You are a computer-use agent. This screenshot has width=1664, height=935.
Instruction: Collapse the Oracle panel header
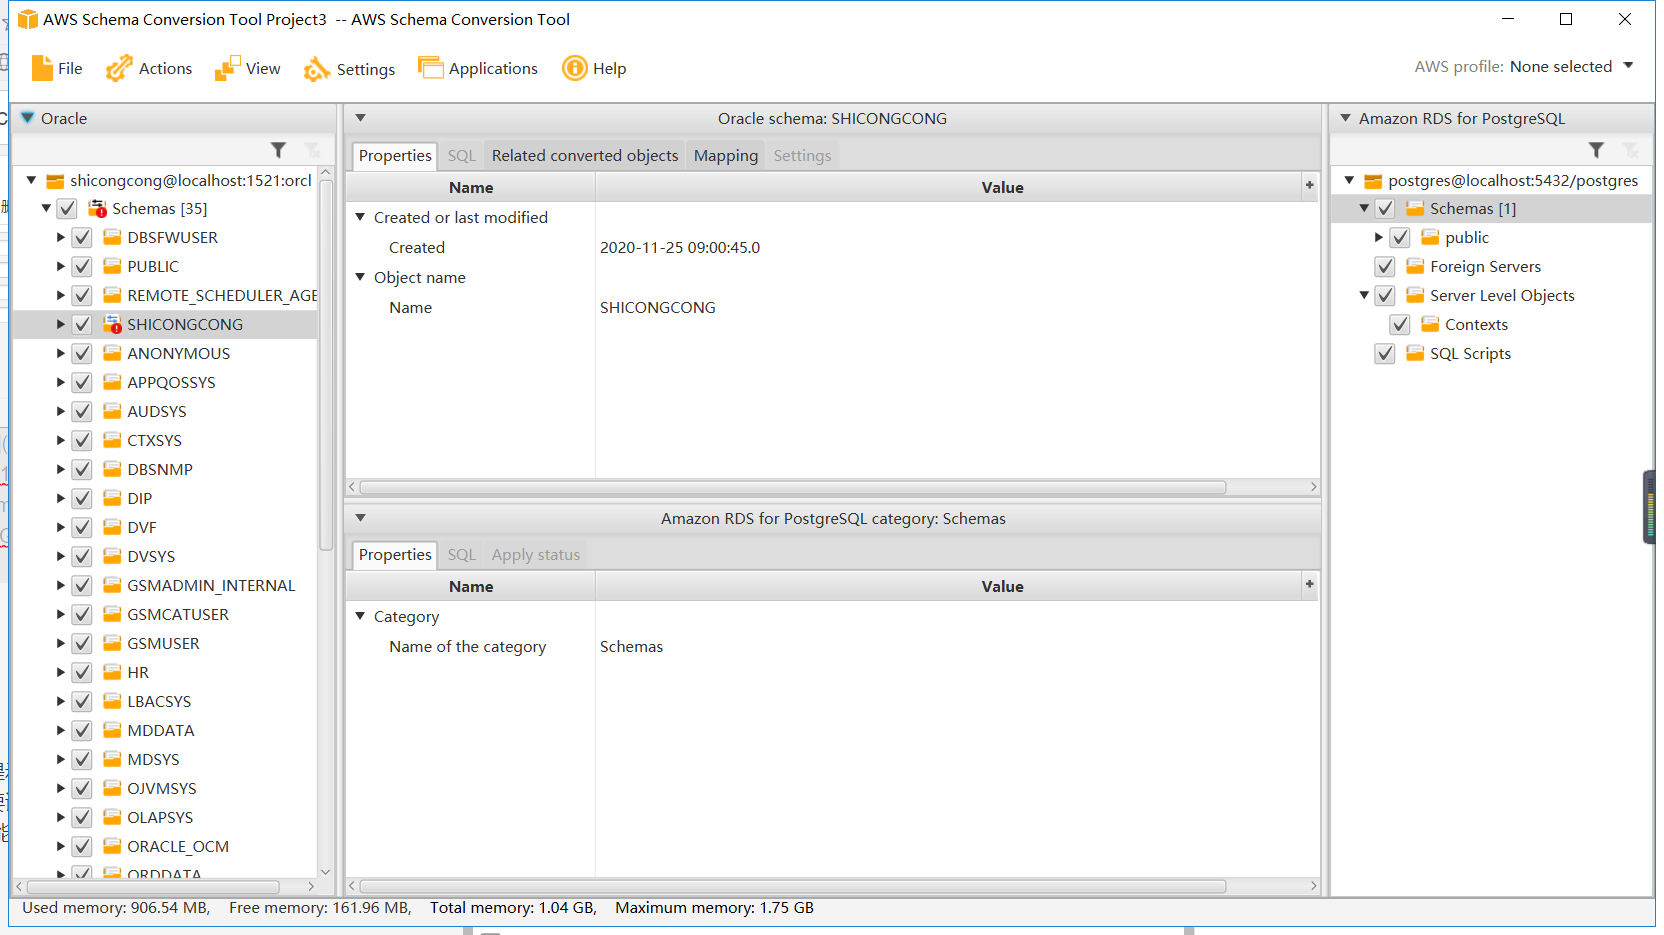27,118
